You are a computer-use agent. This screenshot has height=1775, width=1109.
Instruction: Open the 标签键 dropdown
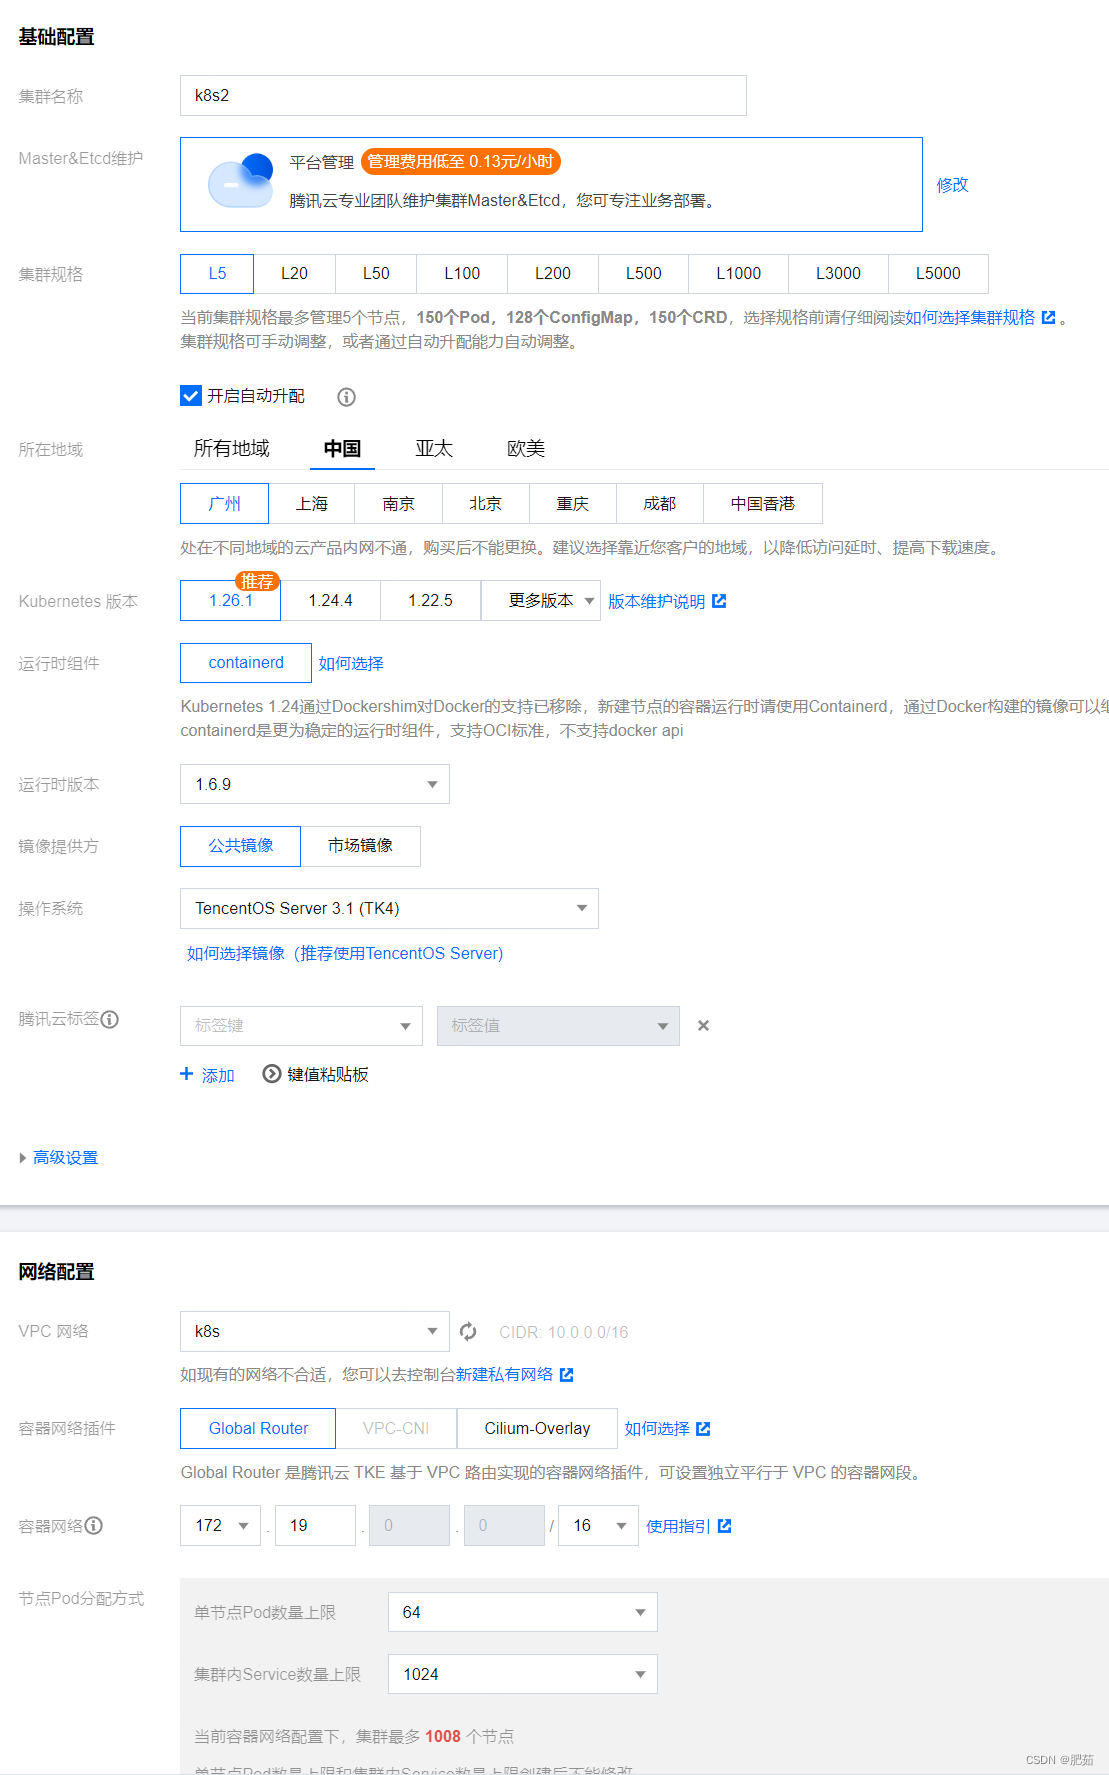click(301, 1026)
